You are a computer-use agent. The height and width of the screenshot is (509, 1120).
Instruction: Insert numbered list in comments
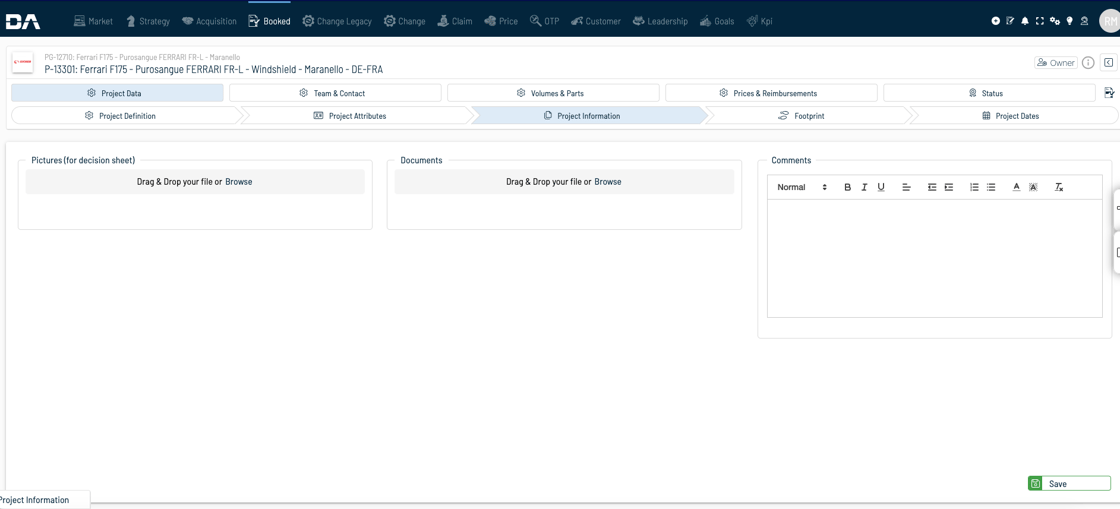coord(974,187)
